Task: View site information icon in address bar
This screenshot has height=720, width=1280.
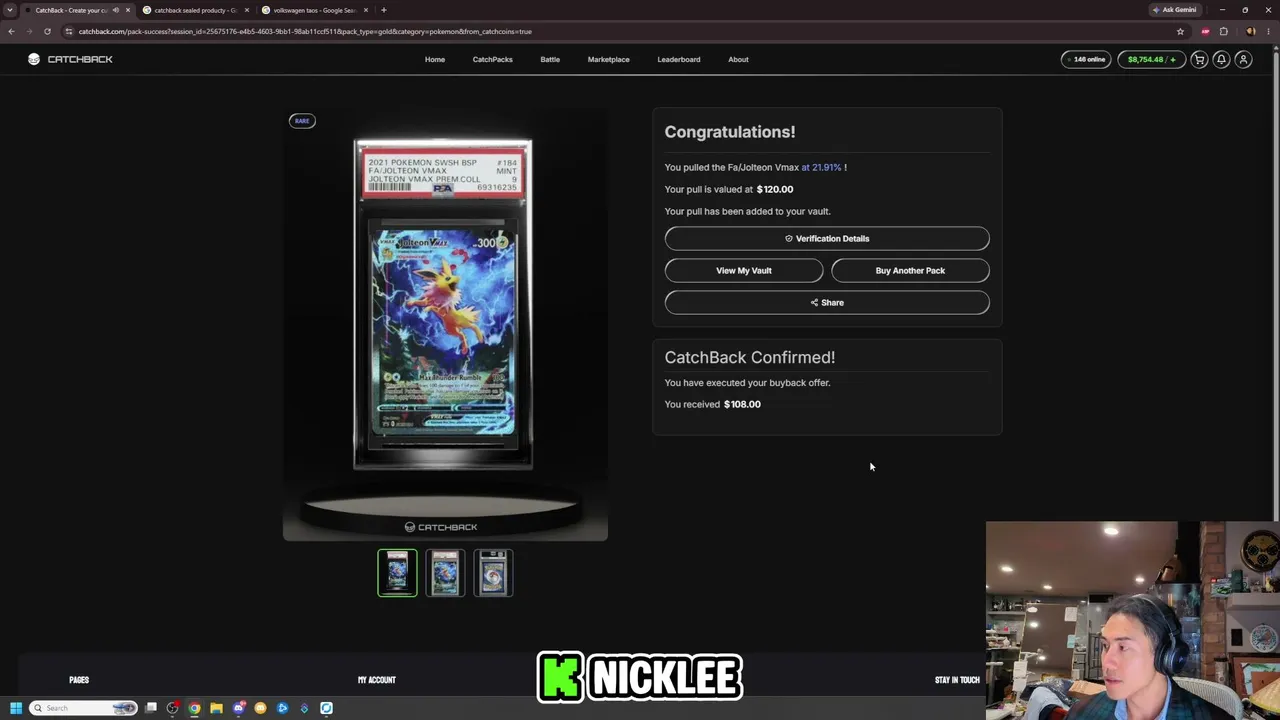Action: [x=69, y=31]
